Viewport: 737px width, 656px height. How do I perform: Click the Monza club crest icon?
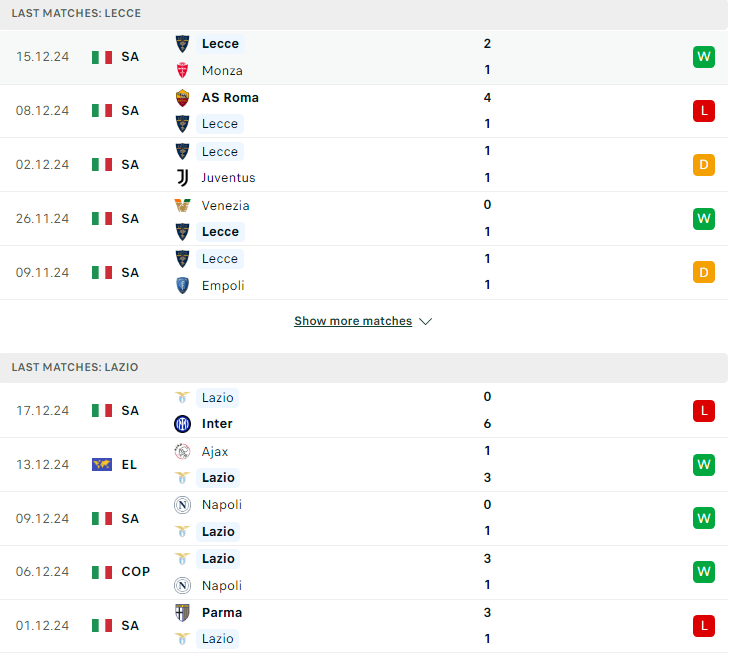coord(184,71)
